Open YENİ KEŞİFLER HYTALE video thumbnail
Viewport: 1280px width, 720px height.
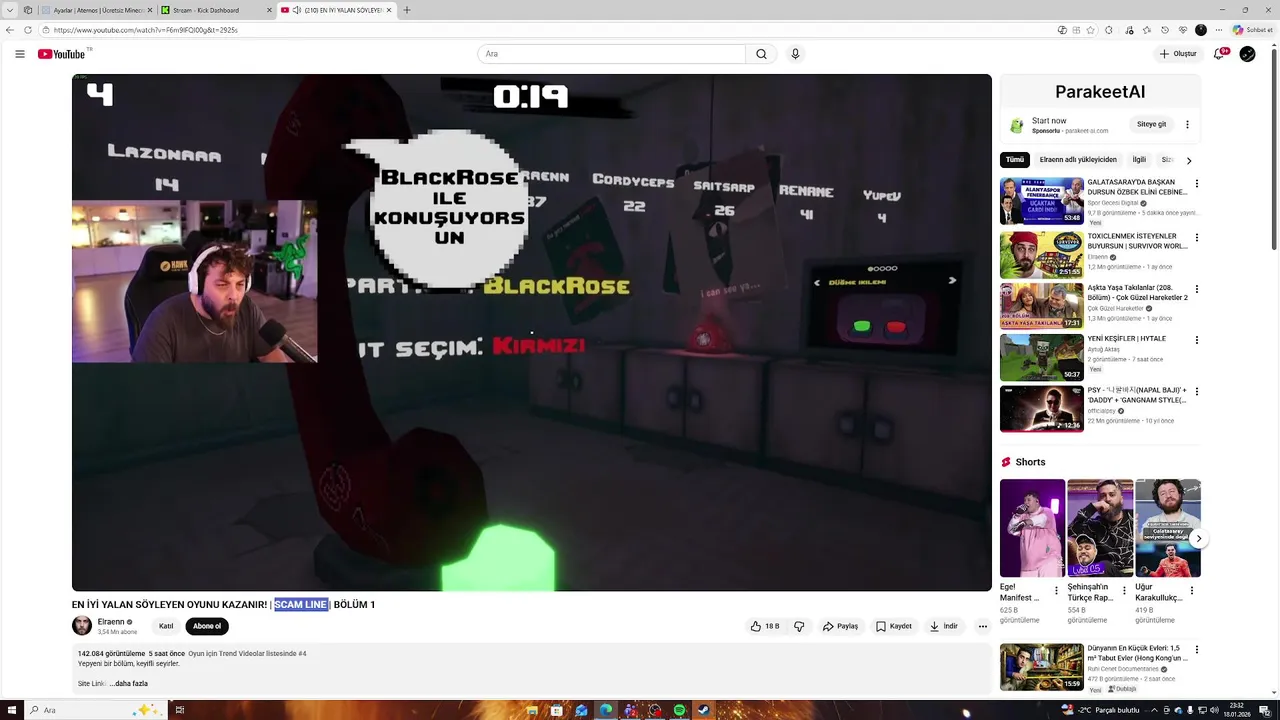point(1041,357)
